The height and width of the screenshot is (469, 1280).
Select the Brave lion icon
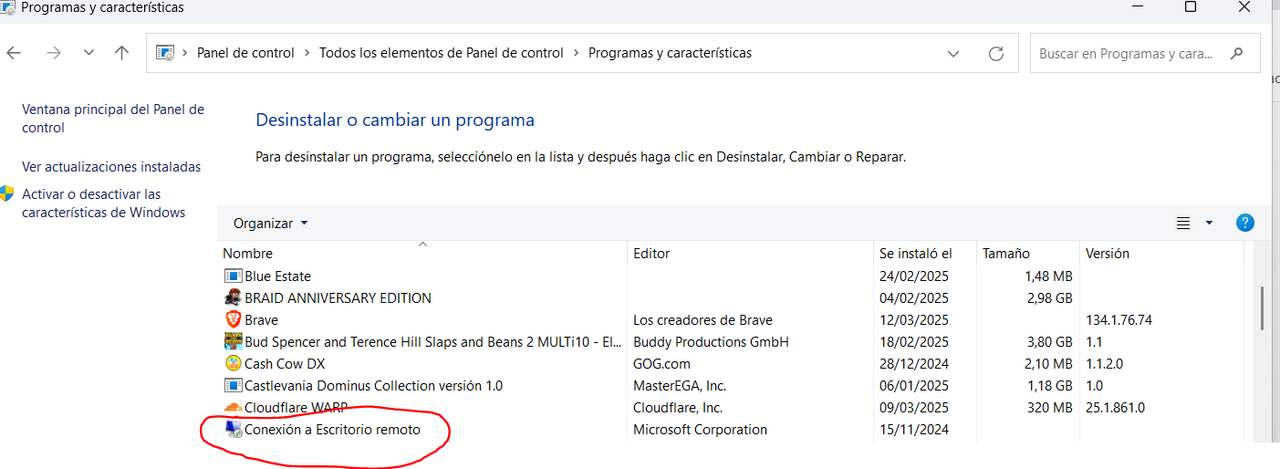(233, 320)
